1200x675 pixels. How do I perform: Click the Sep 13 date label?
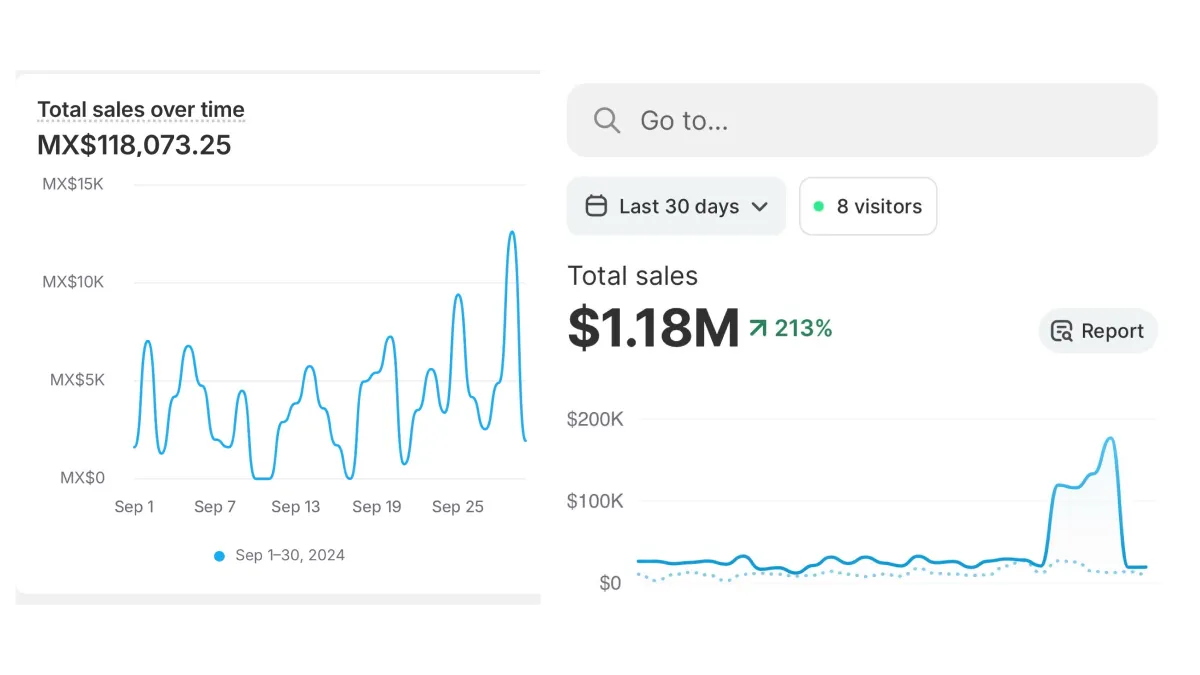click(296, 507)
